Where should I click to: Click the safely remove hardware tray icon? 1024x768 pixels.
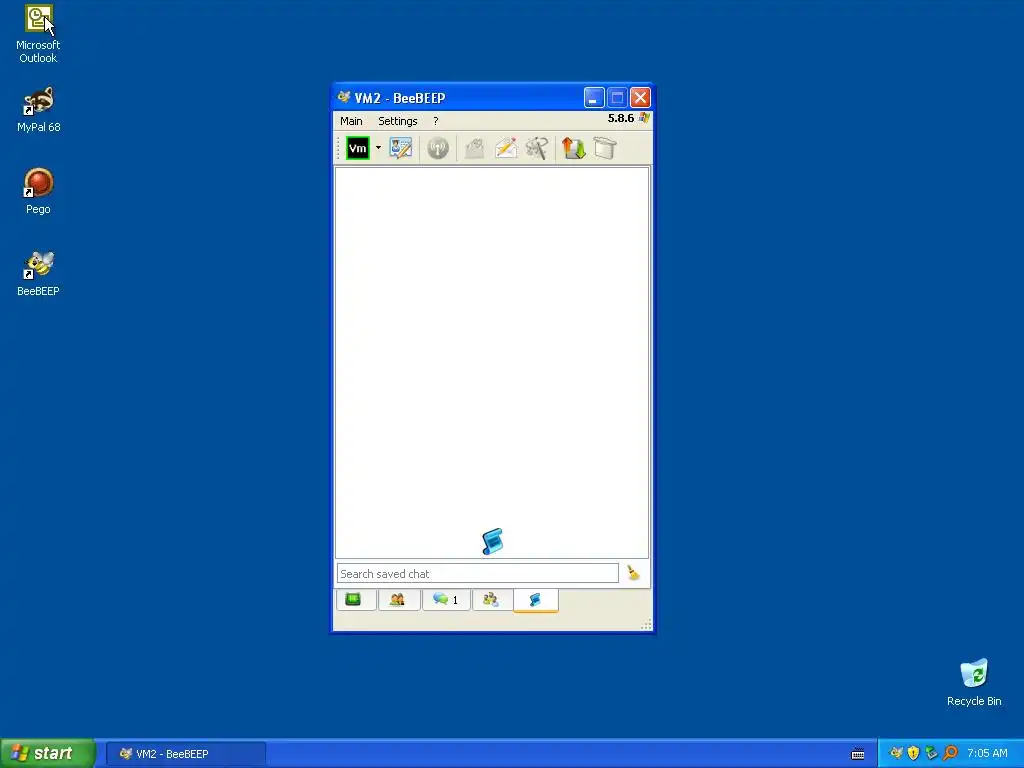pos(931,754)
